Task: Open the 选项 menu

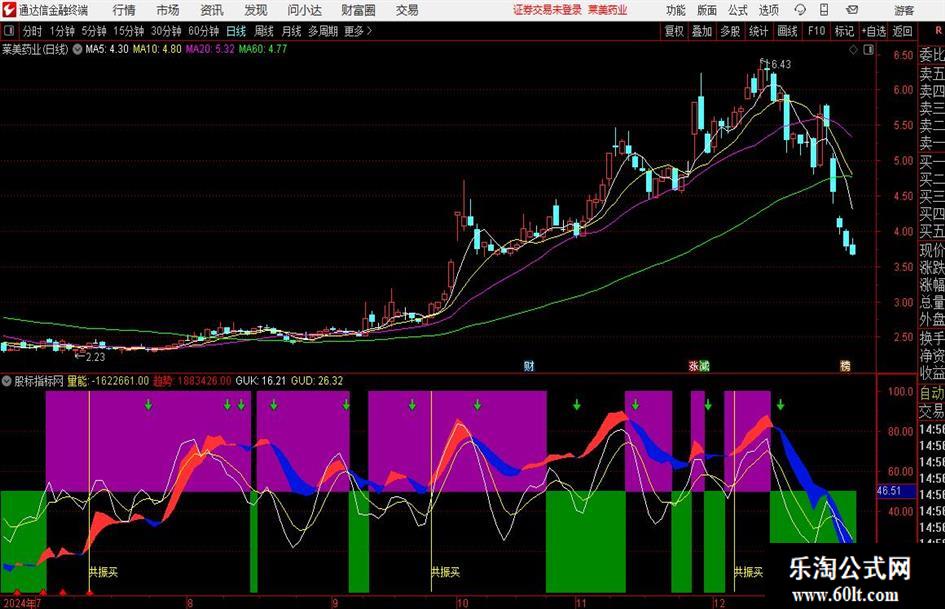Action: (x=768, y=10)
